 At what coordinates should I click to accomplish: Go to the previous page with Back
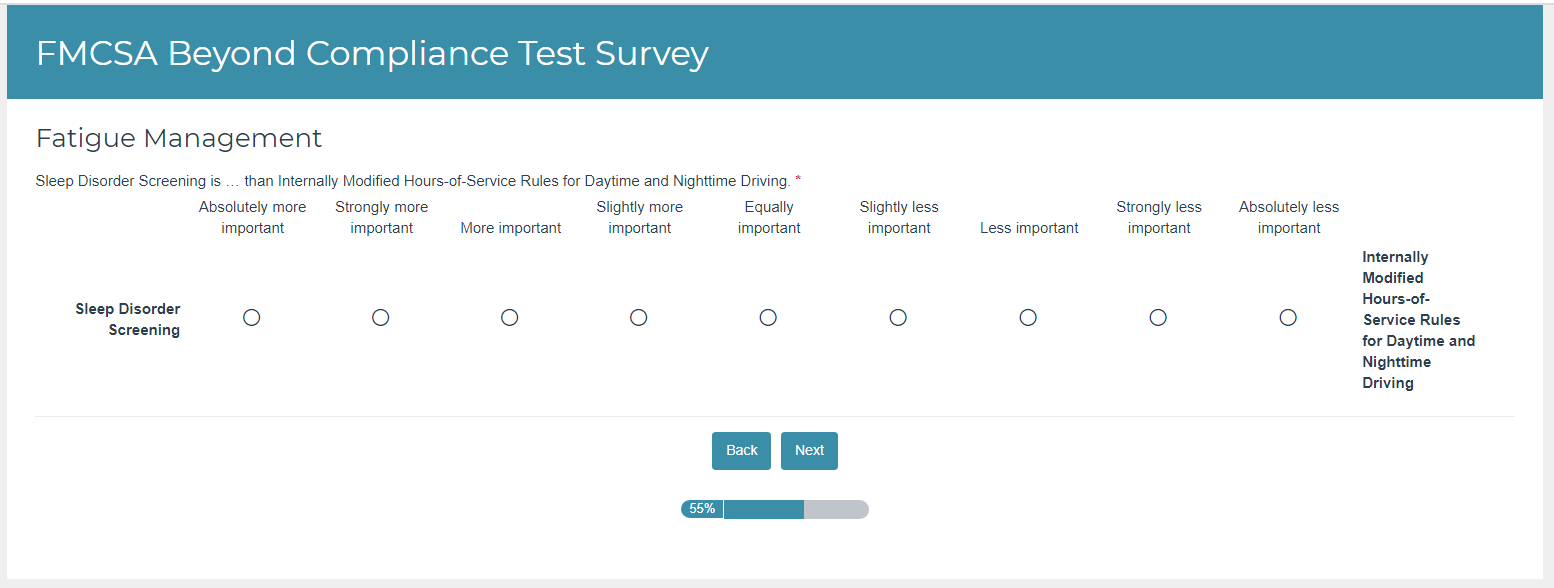point(741,450)
